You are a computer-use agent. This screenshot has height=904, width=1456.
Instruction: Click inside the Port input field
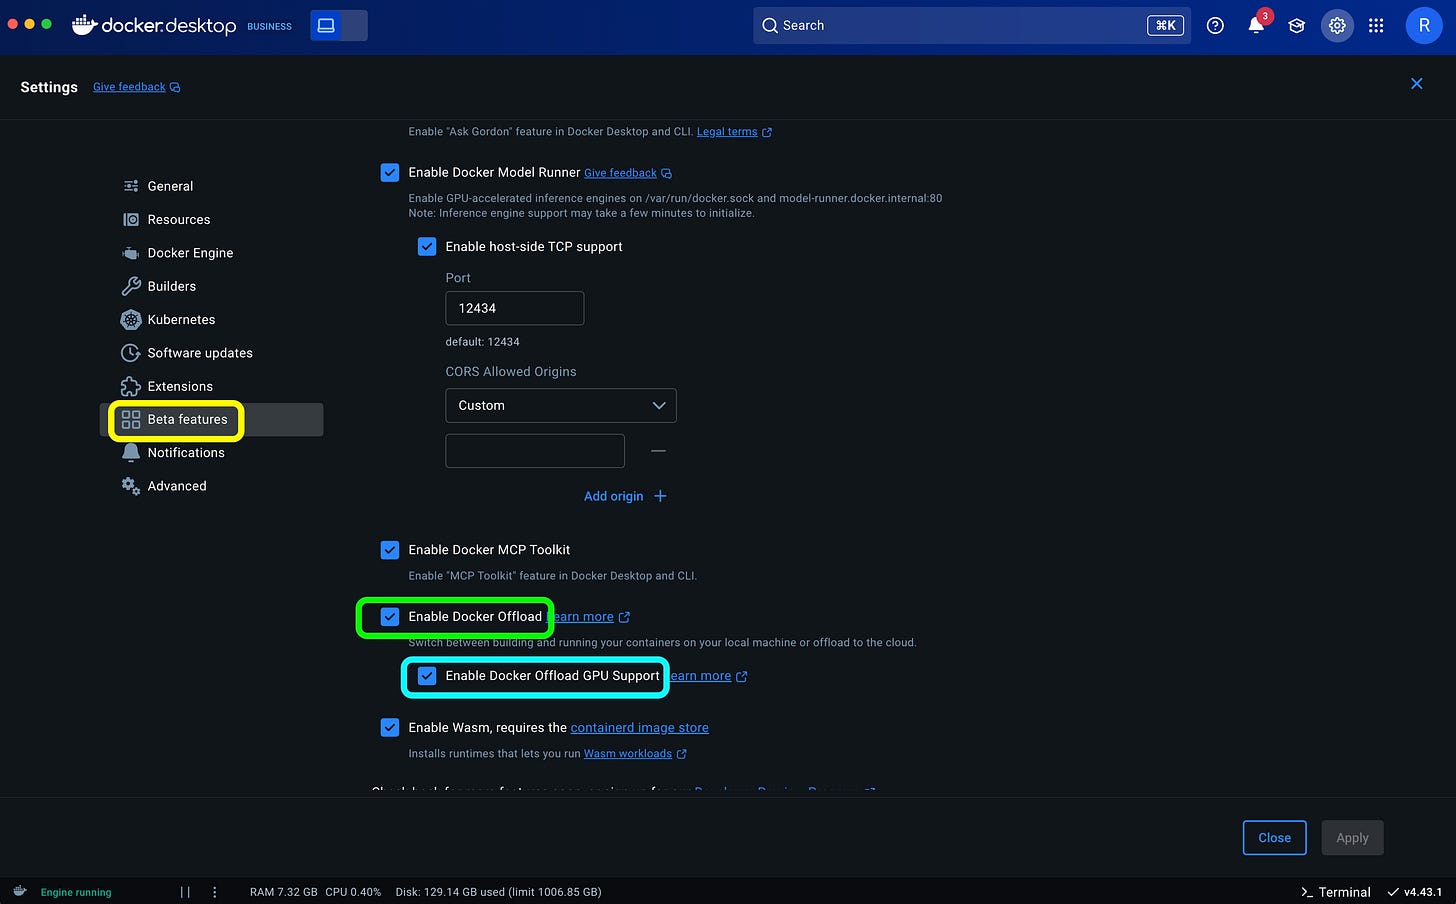[x=514, y=308]
